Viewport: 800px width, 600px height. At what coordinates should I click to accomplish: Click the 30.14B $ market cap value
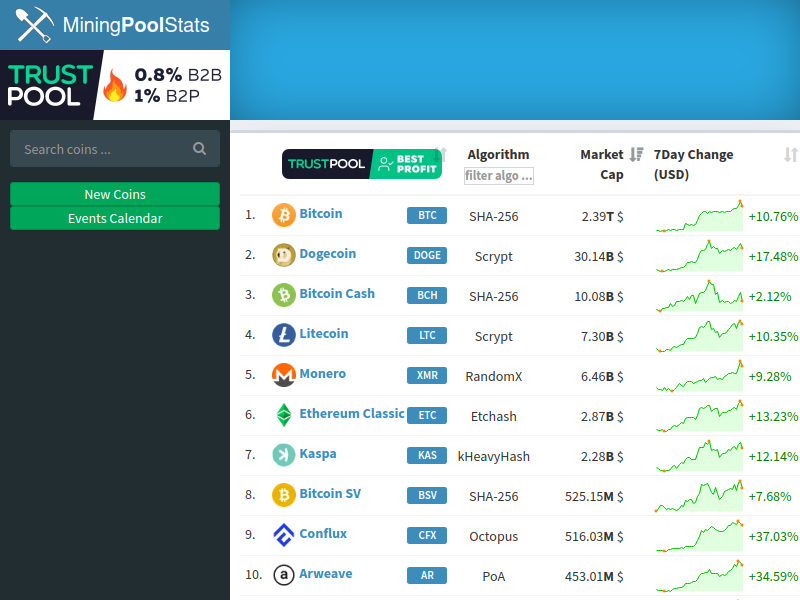tap(598, 256)
